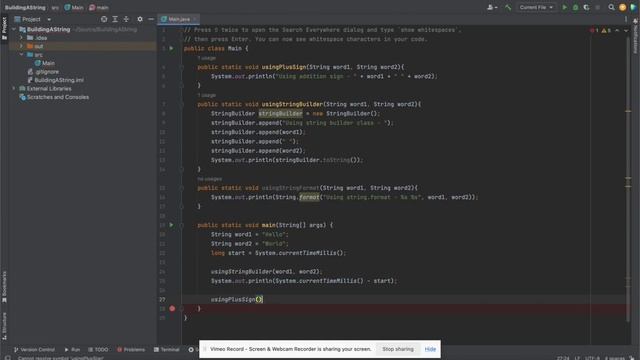Click the run gutter arrow beside main method
The height and width of the screenshot is (360, 640).
[171, 225]
